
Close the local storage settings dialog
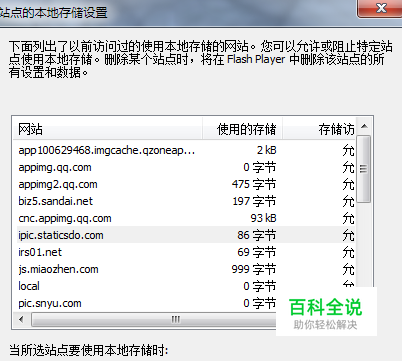[380, 8]
